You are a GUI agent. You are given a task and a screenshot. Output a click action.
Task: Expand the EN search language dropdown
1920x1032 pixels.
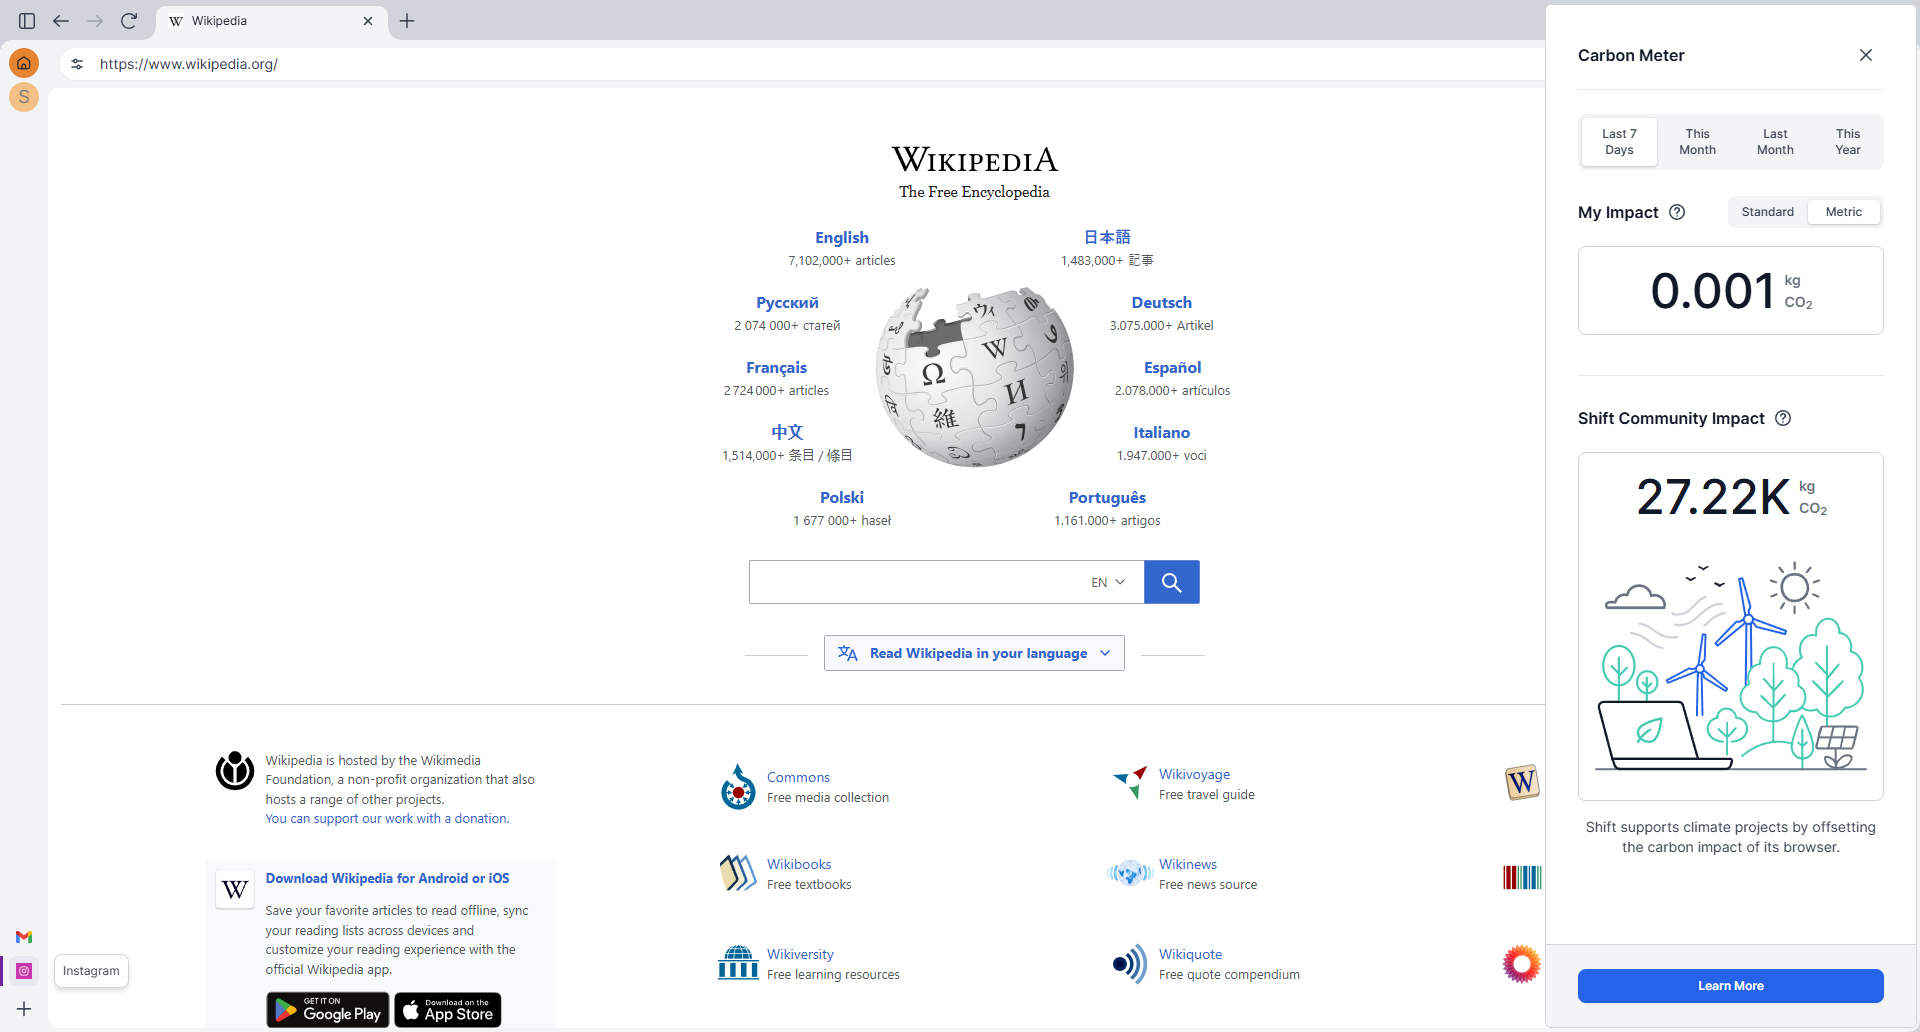pos(1108,582)
